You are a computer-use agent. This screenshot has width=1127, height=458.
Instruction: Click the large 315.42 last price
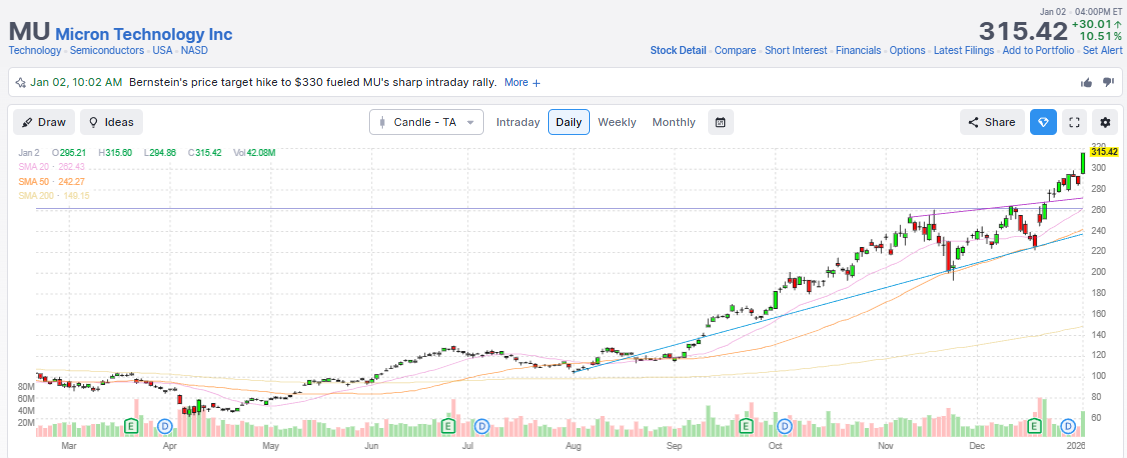(1024, 32)
